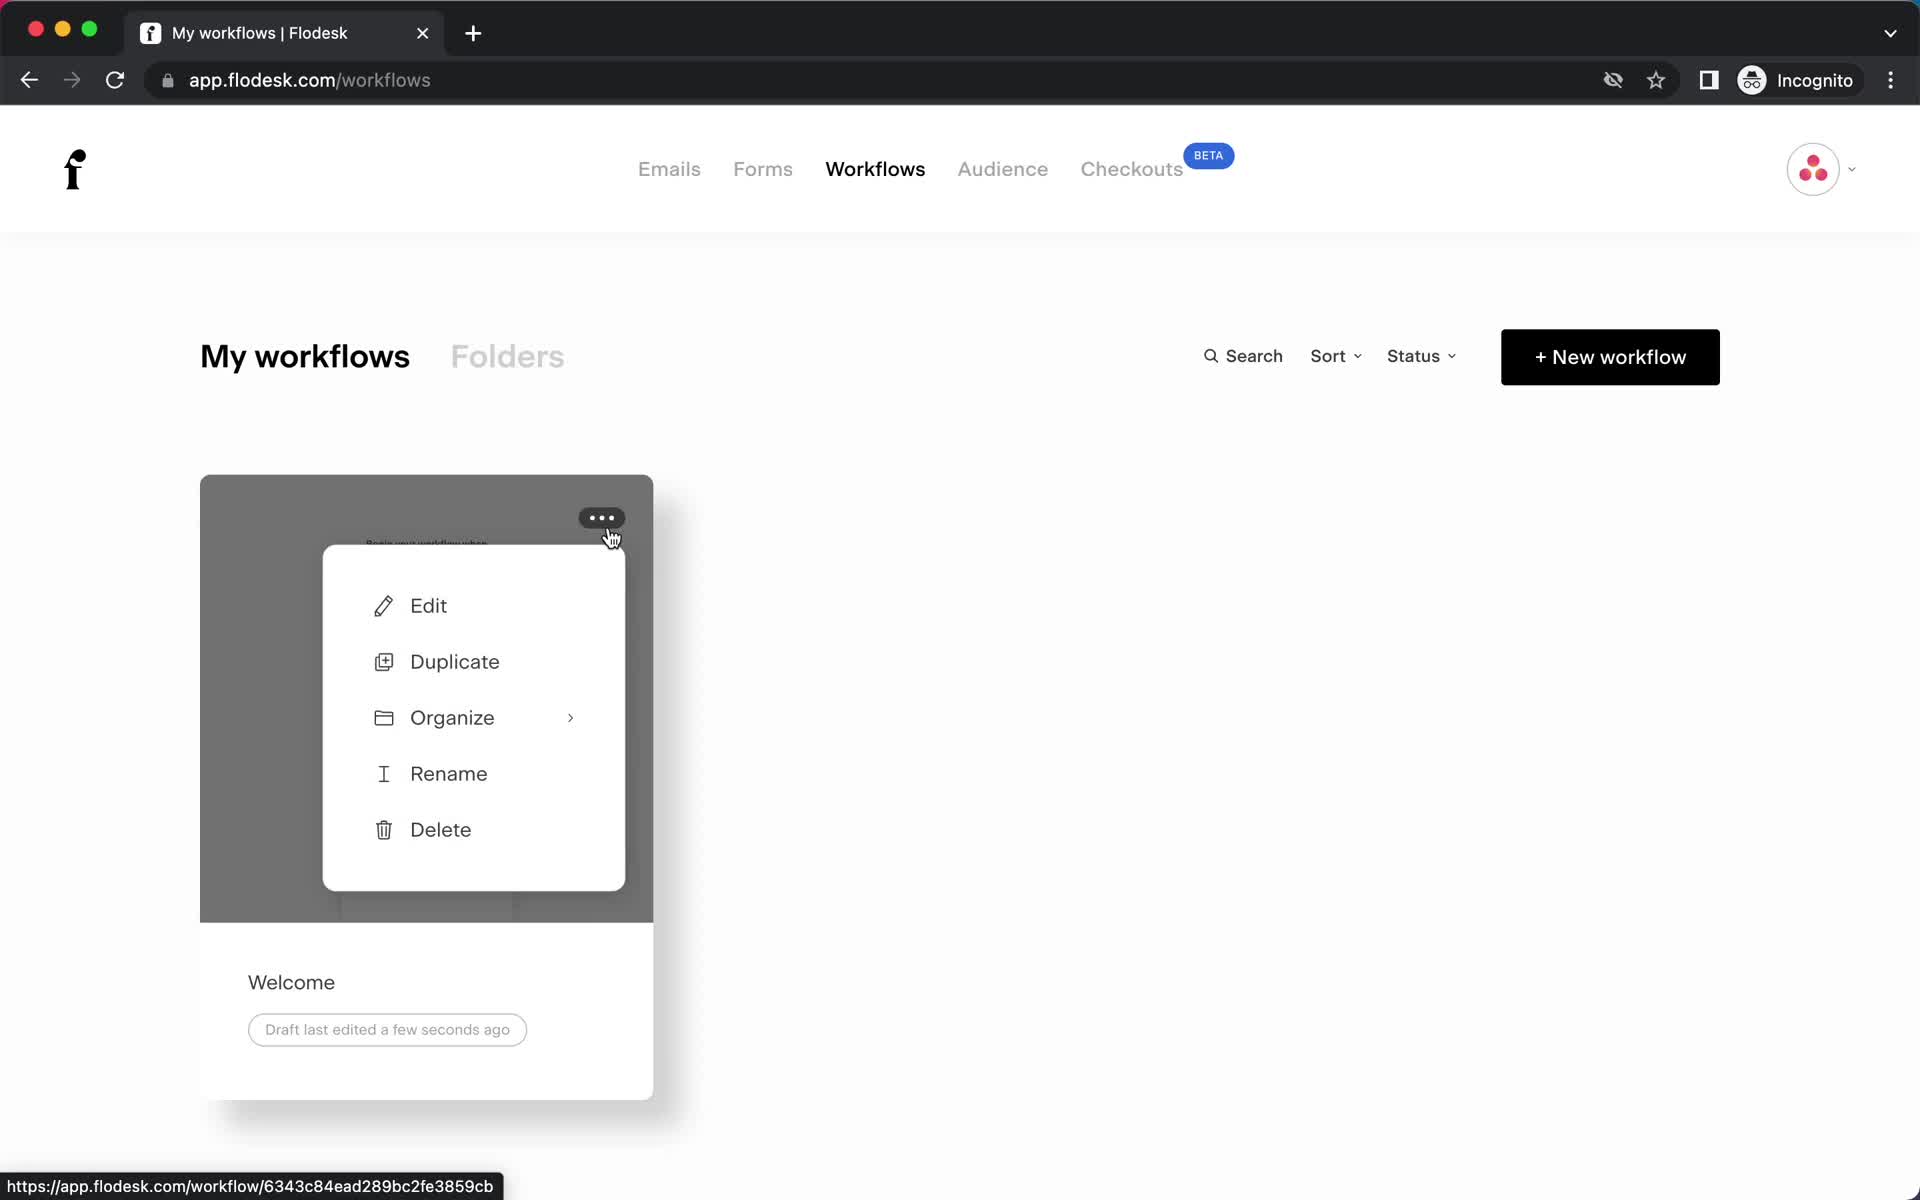This screenshot has height=1200, width=1920.
Task: Click the three-dot options icon
Action: pos(601,517)
